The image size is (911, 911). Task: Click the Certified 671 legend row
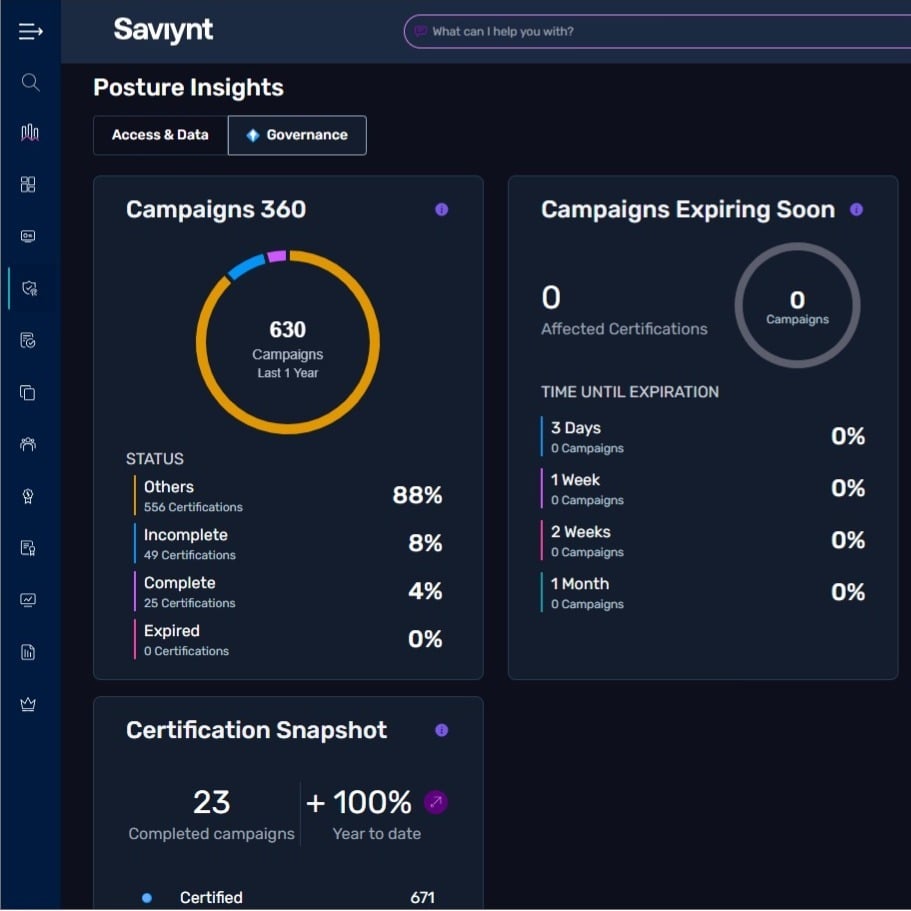click(288, 898)
